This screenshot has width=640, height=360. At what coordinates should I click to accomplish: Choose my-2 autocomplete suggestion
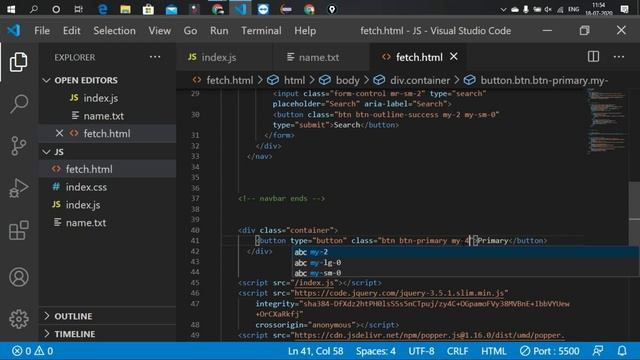click(x=465, y=252)
